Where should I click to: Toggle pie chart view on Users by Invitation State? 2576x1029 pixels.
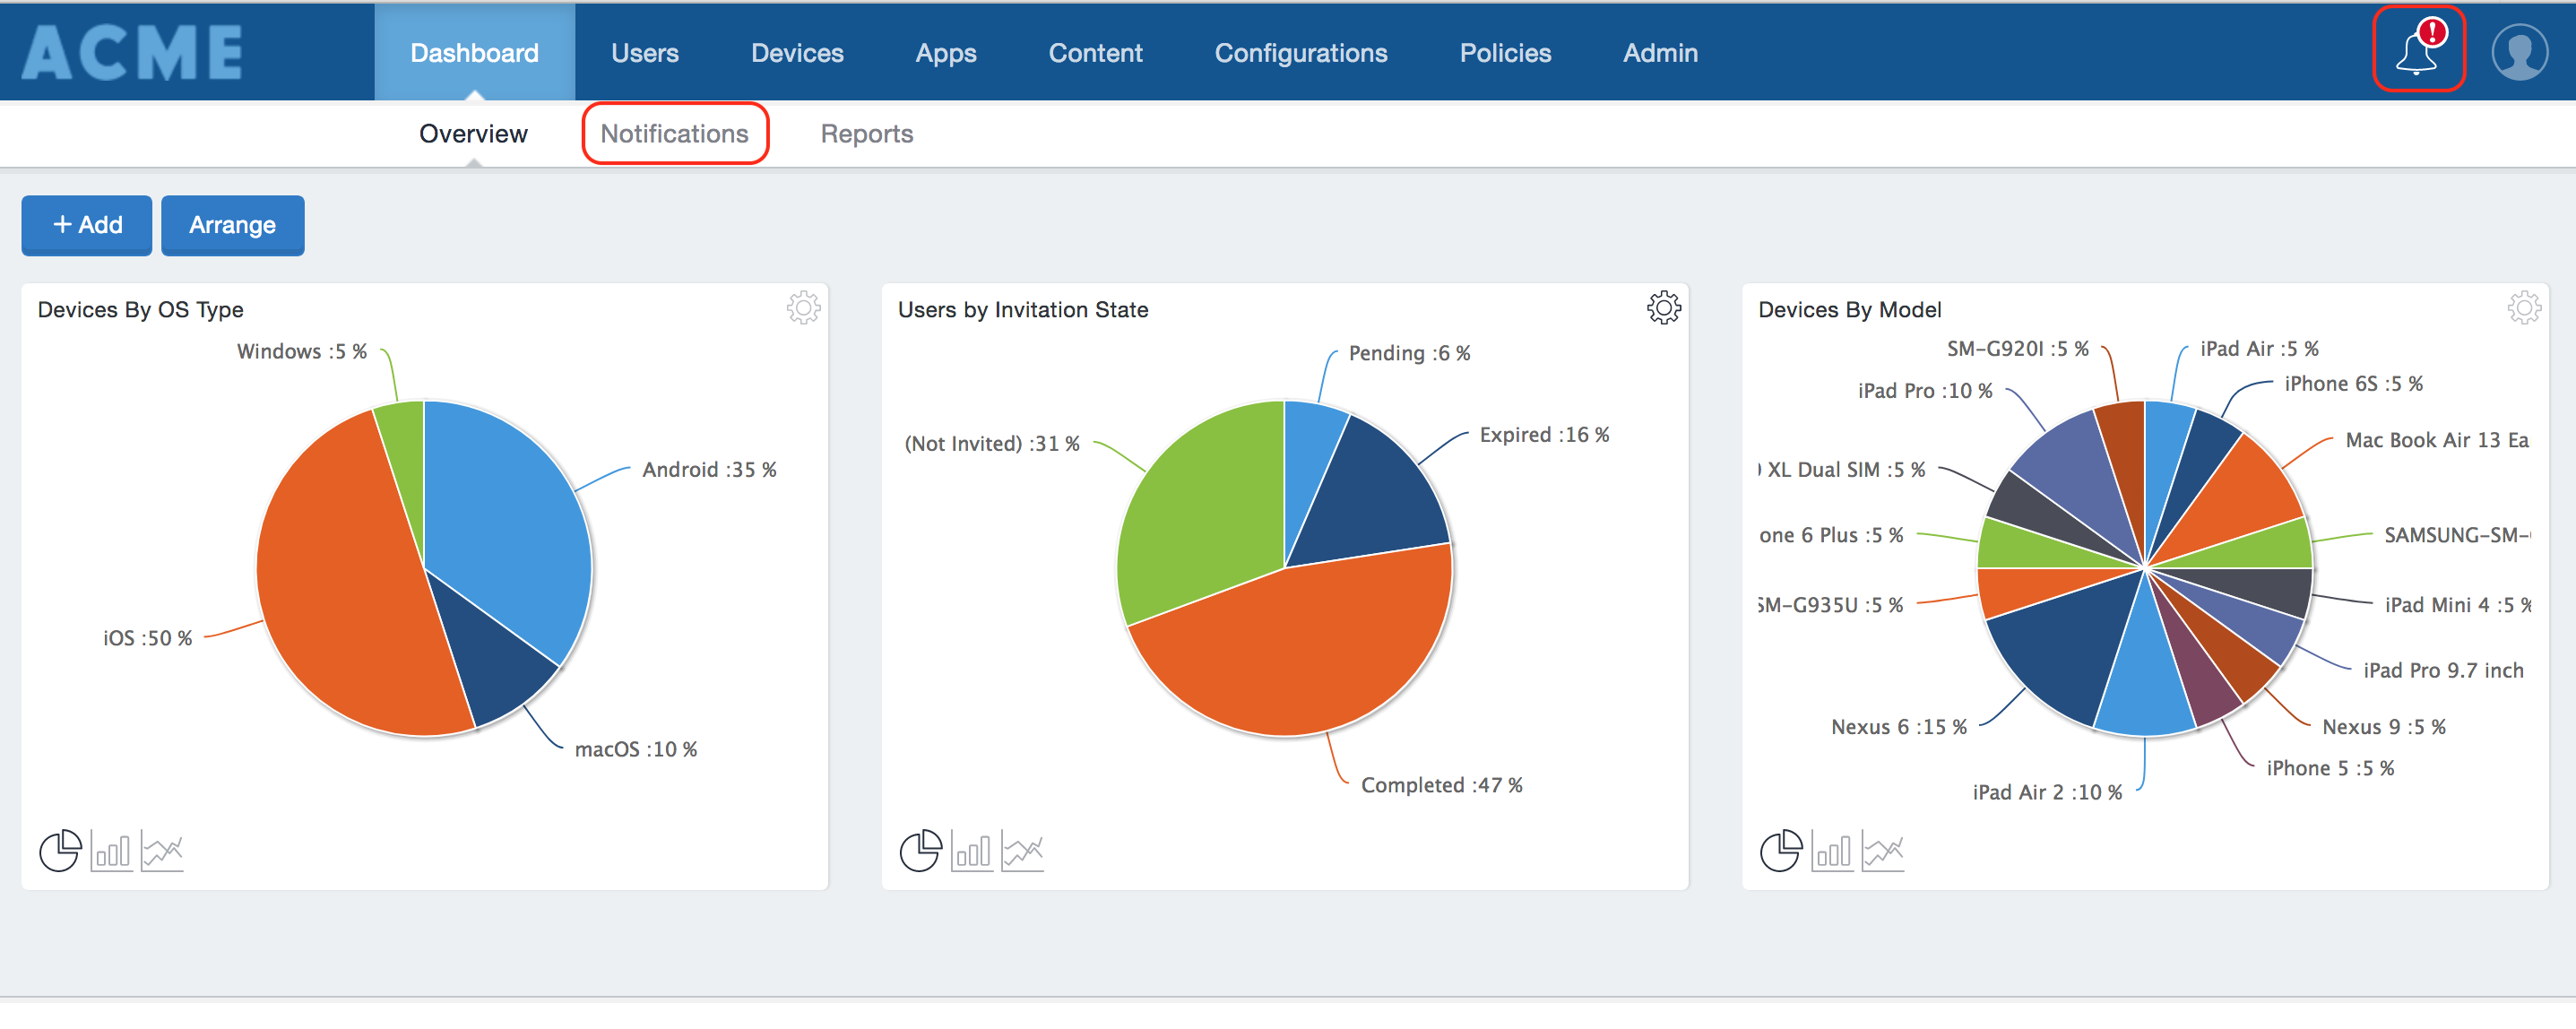pyautogui.click(x=920, y=851)
